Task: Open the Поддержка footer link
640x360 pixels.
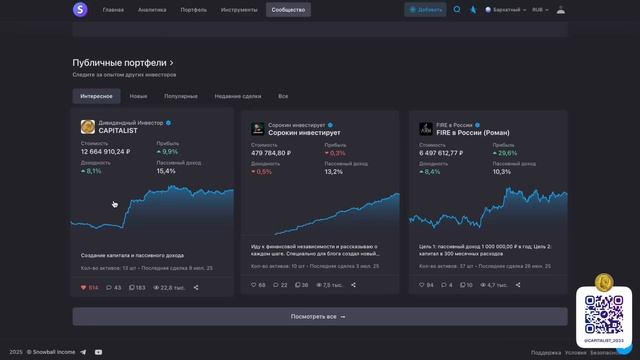Action: 546,352
